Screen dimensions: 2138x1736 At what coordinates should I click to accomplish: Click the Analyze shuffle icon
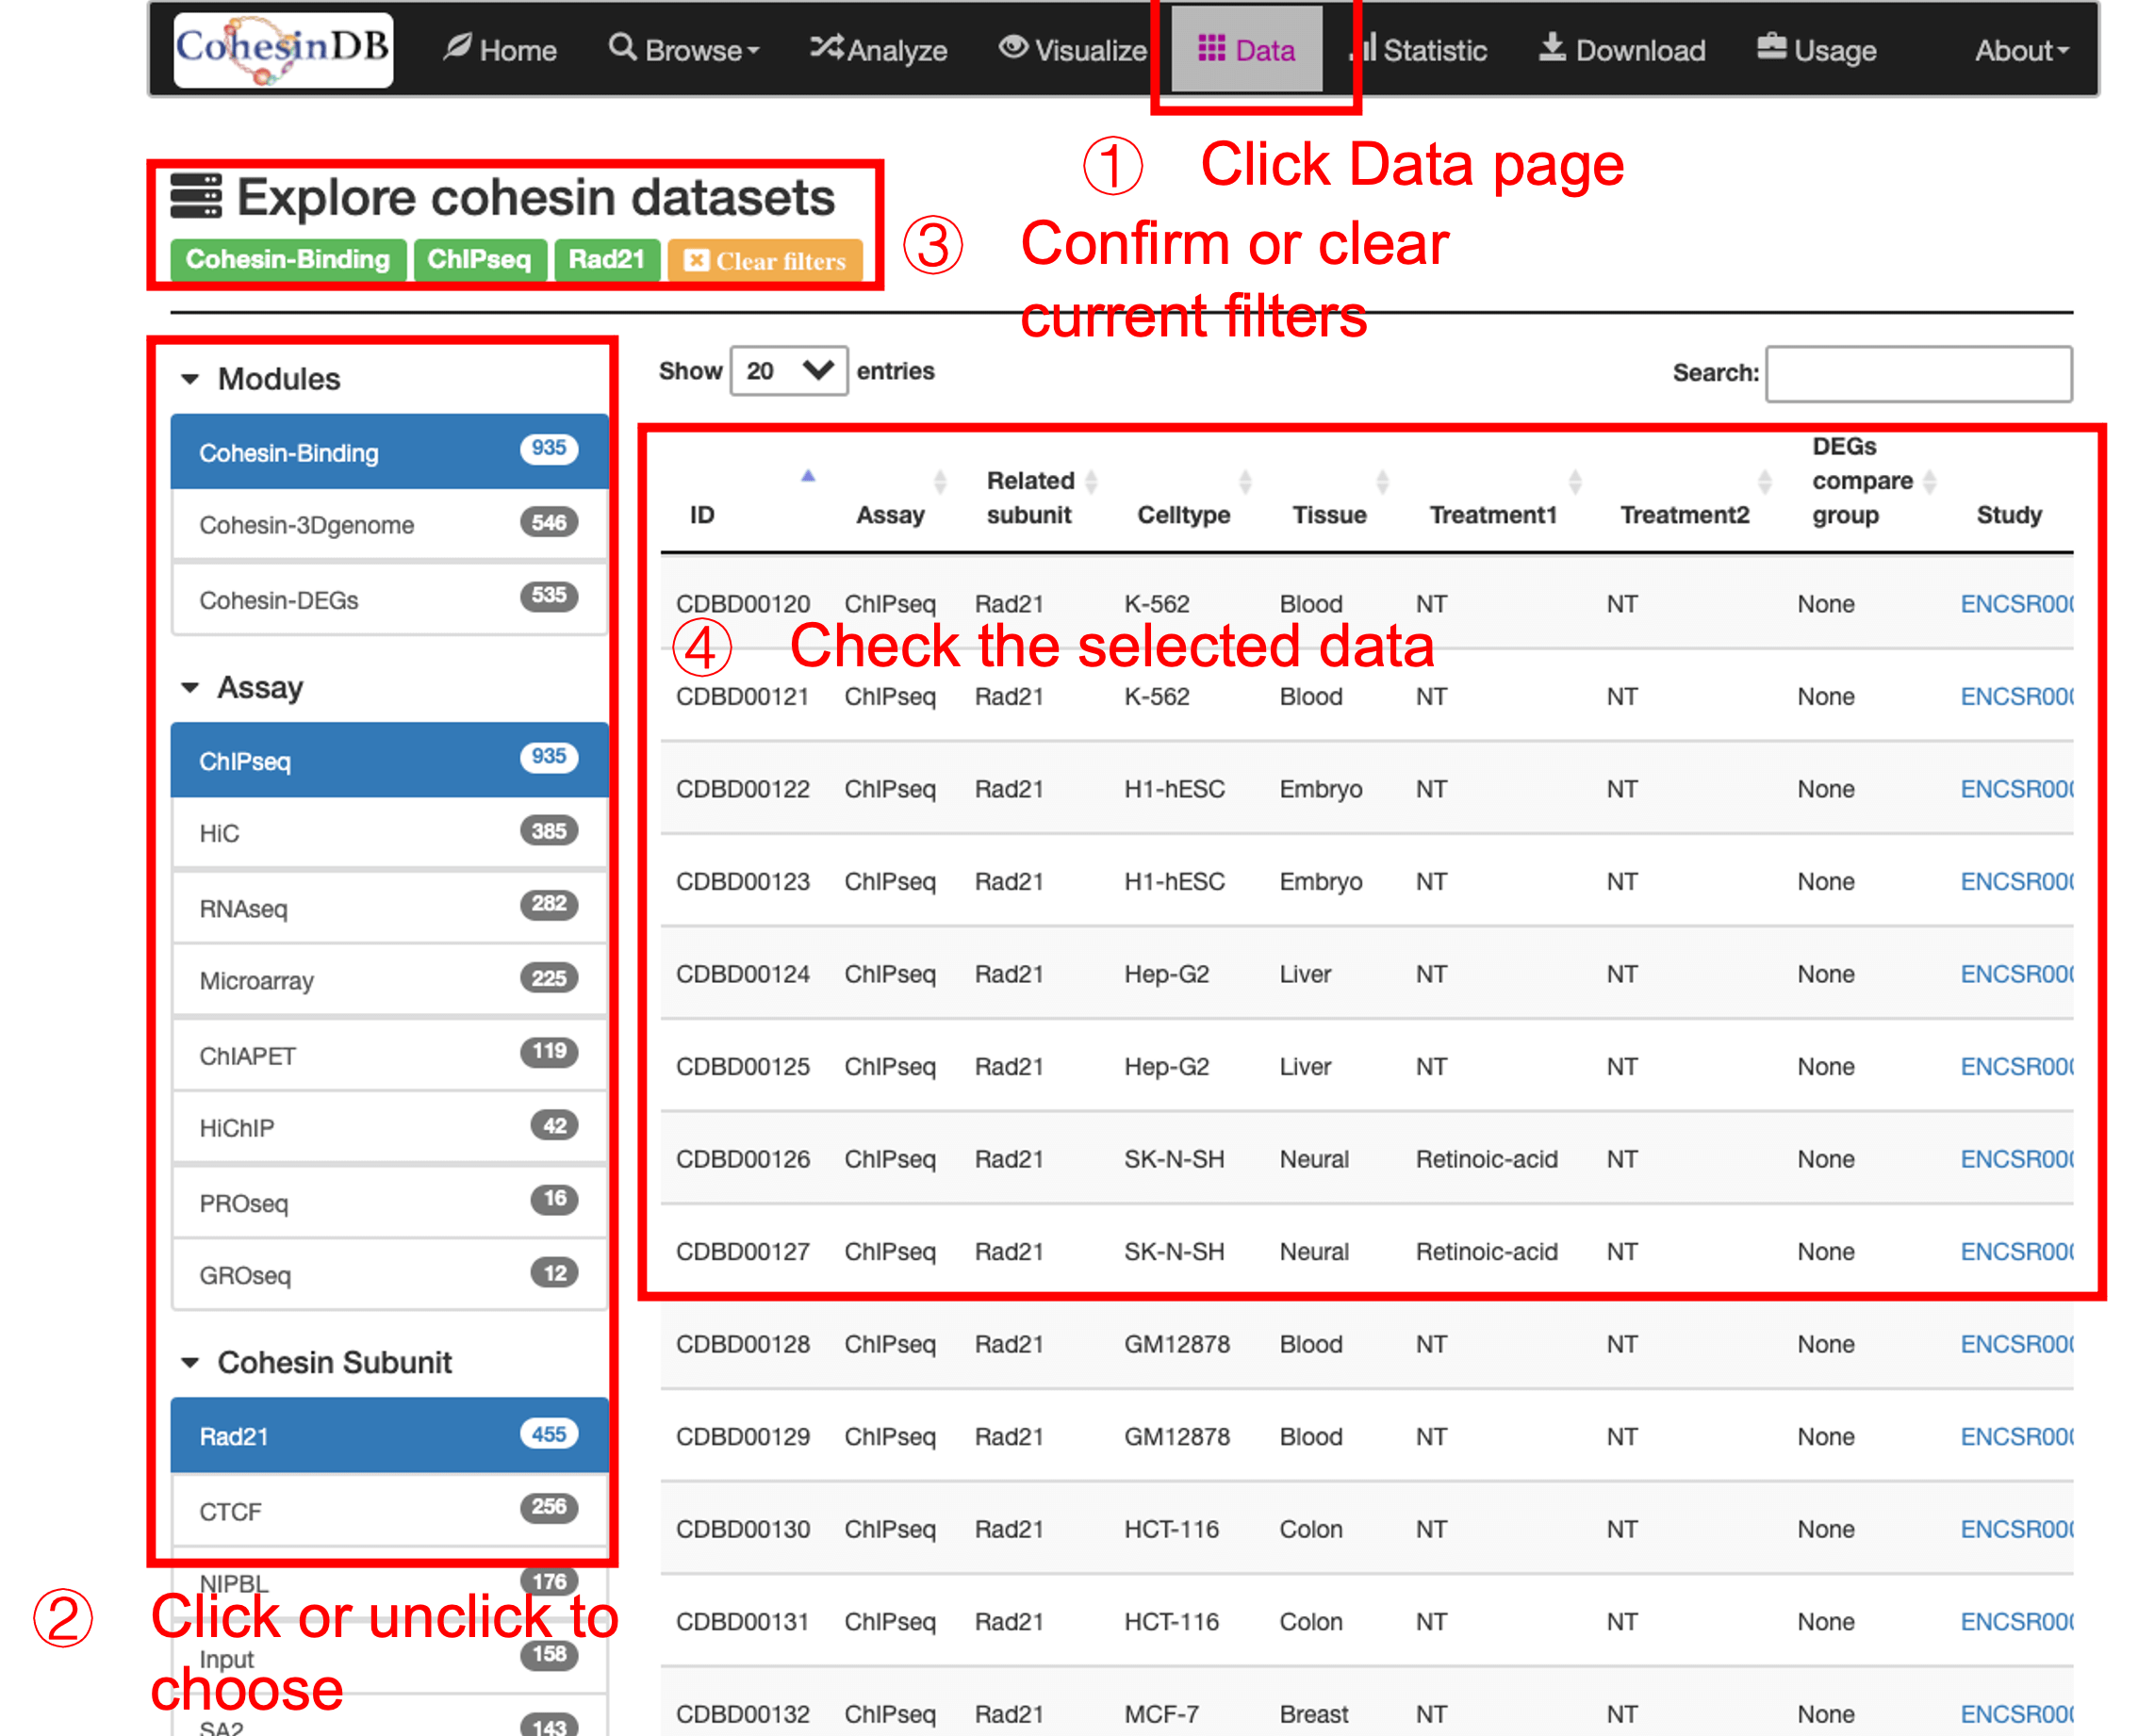826,47
